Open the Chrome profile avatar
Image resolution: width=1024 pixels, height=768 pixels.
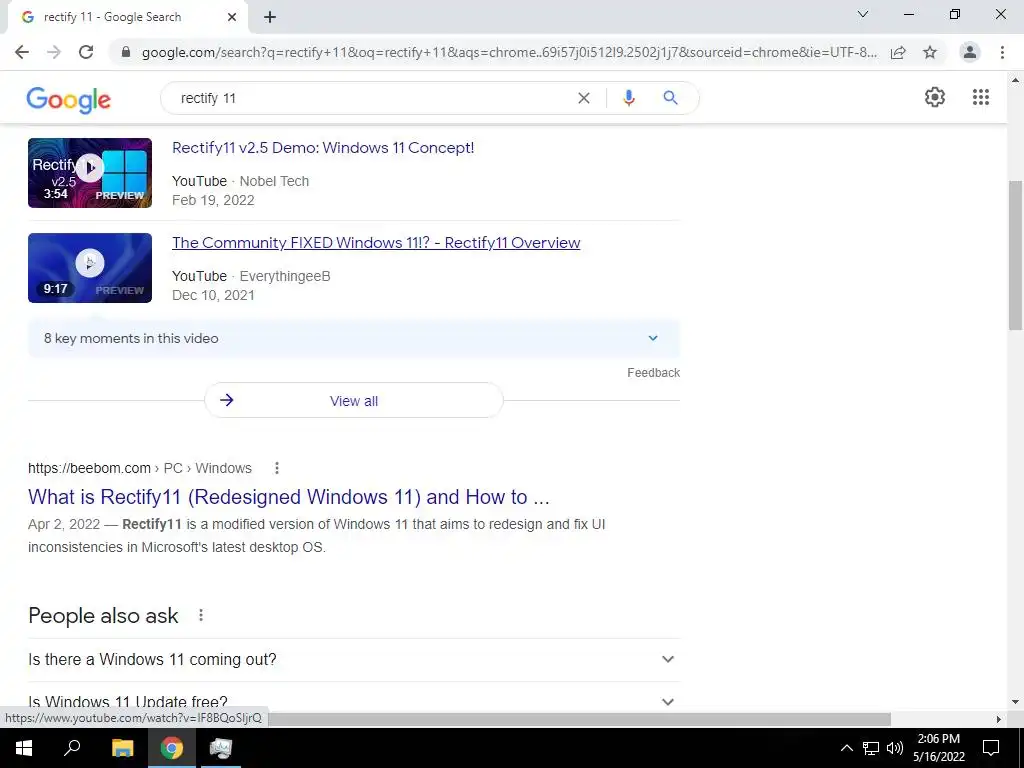(x=970, y=52)
